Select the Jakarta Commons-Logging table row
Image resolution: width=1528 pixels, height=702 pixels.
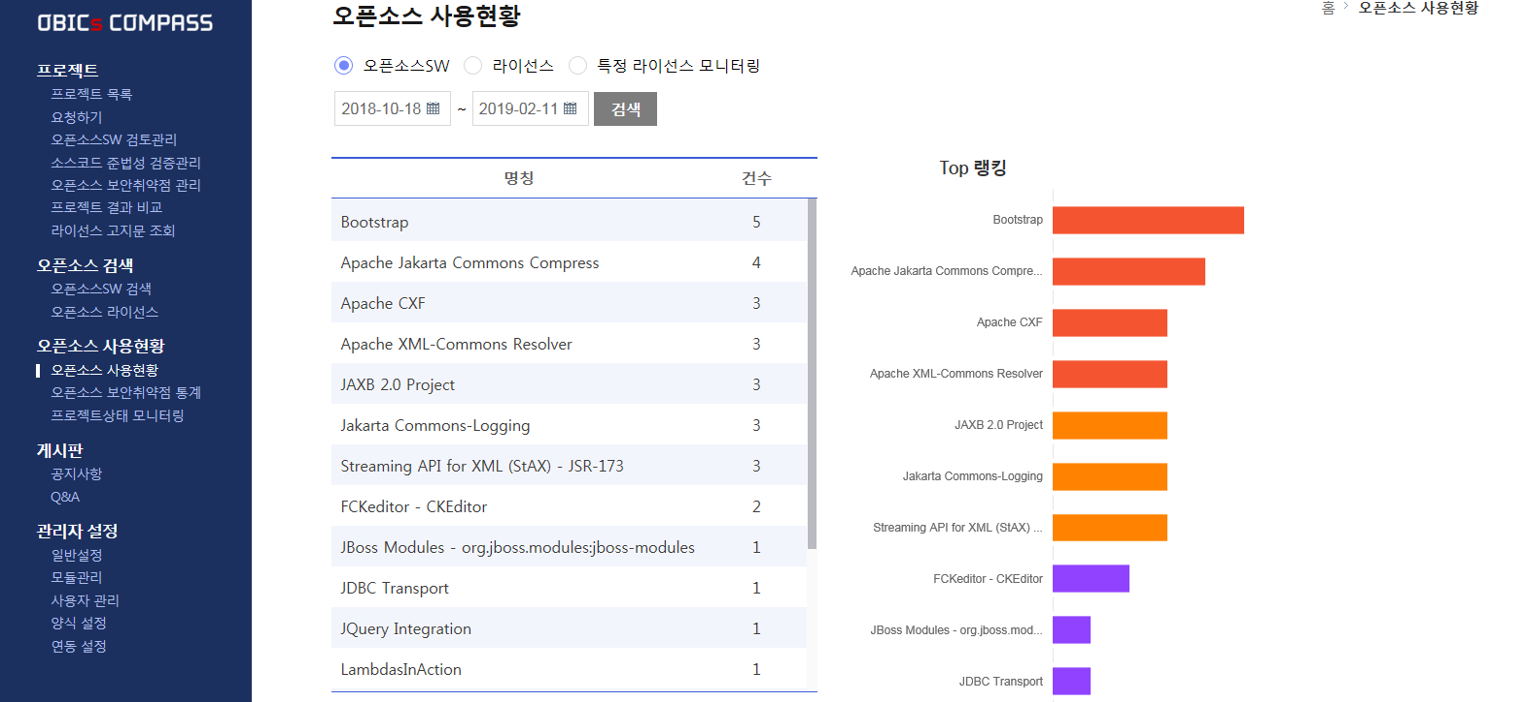coord(569,425)
